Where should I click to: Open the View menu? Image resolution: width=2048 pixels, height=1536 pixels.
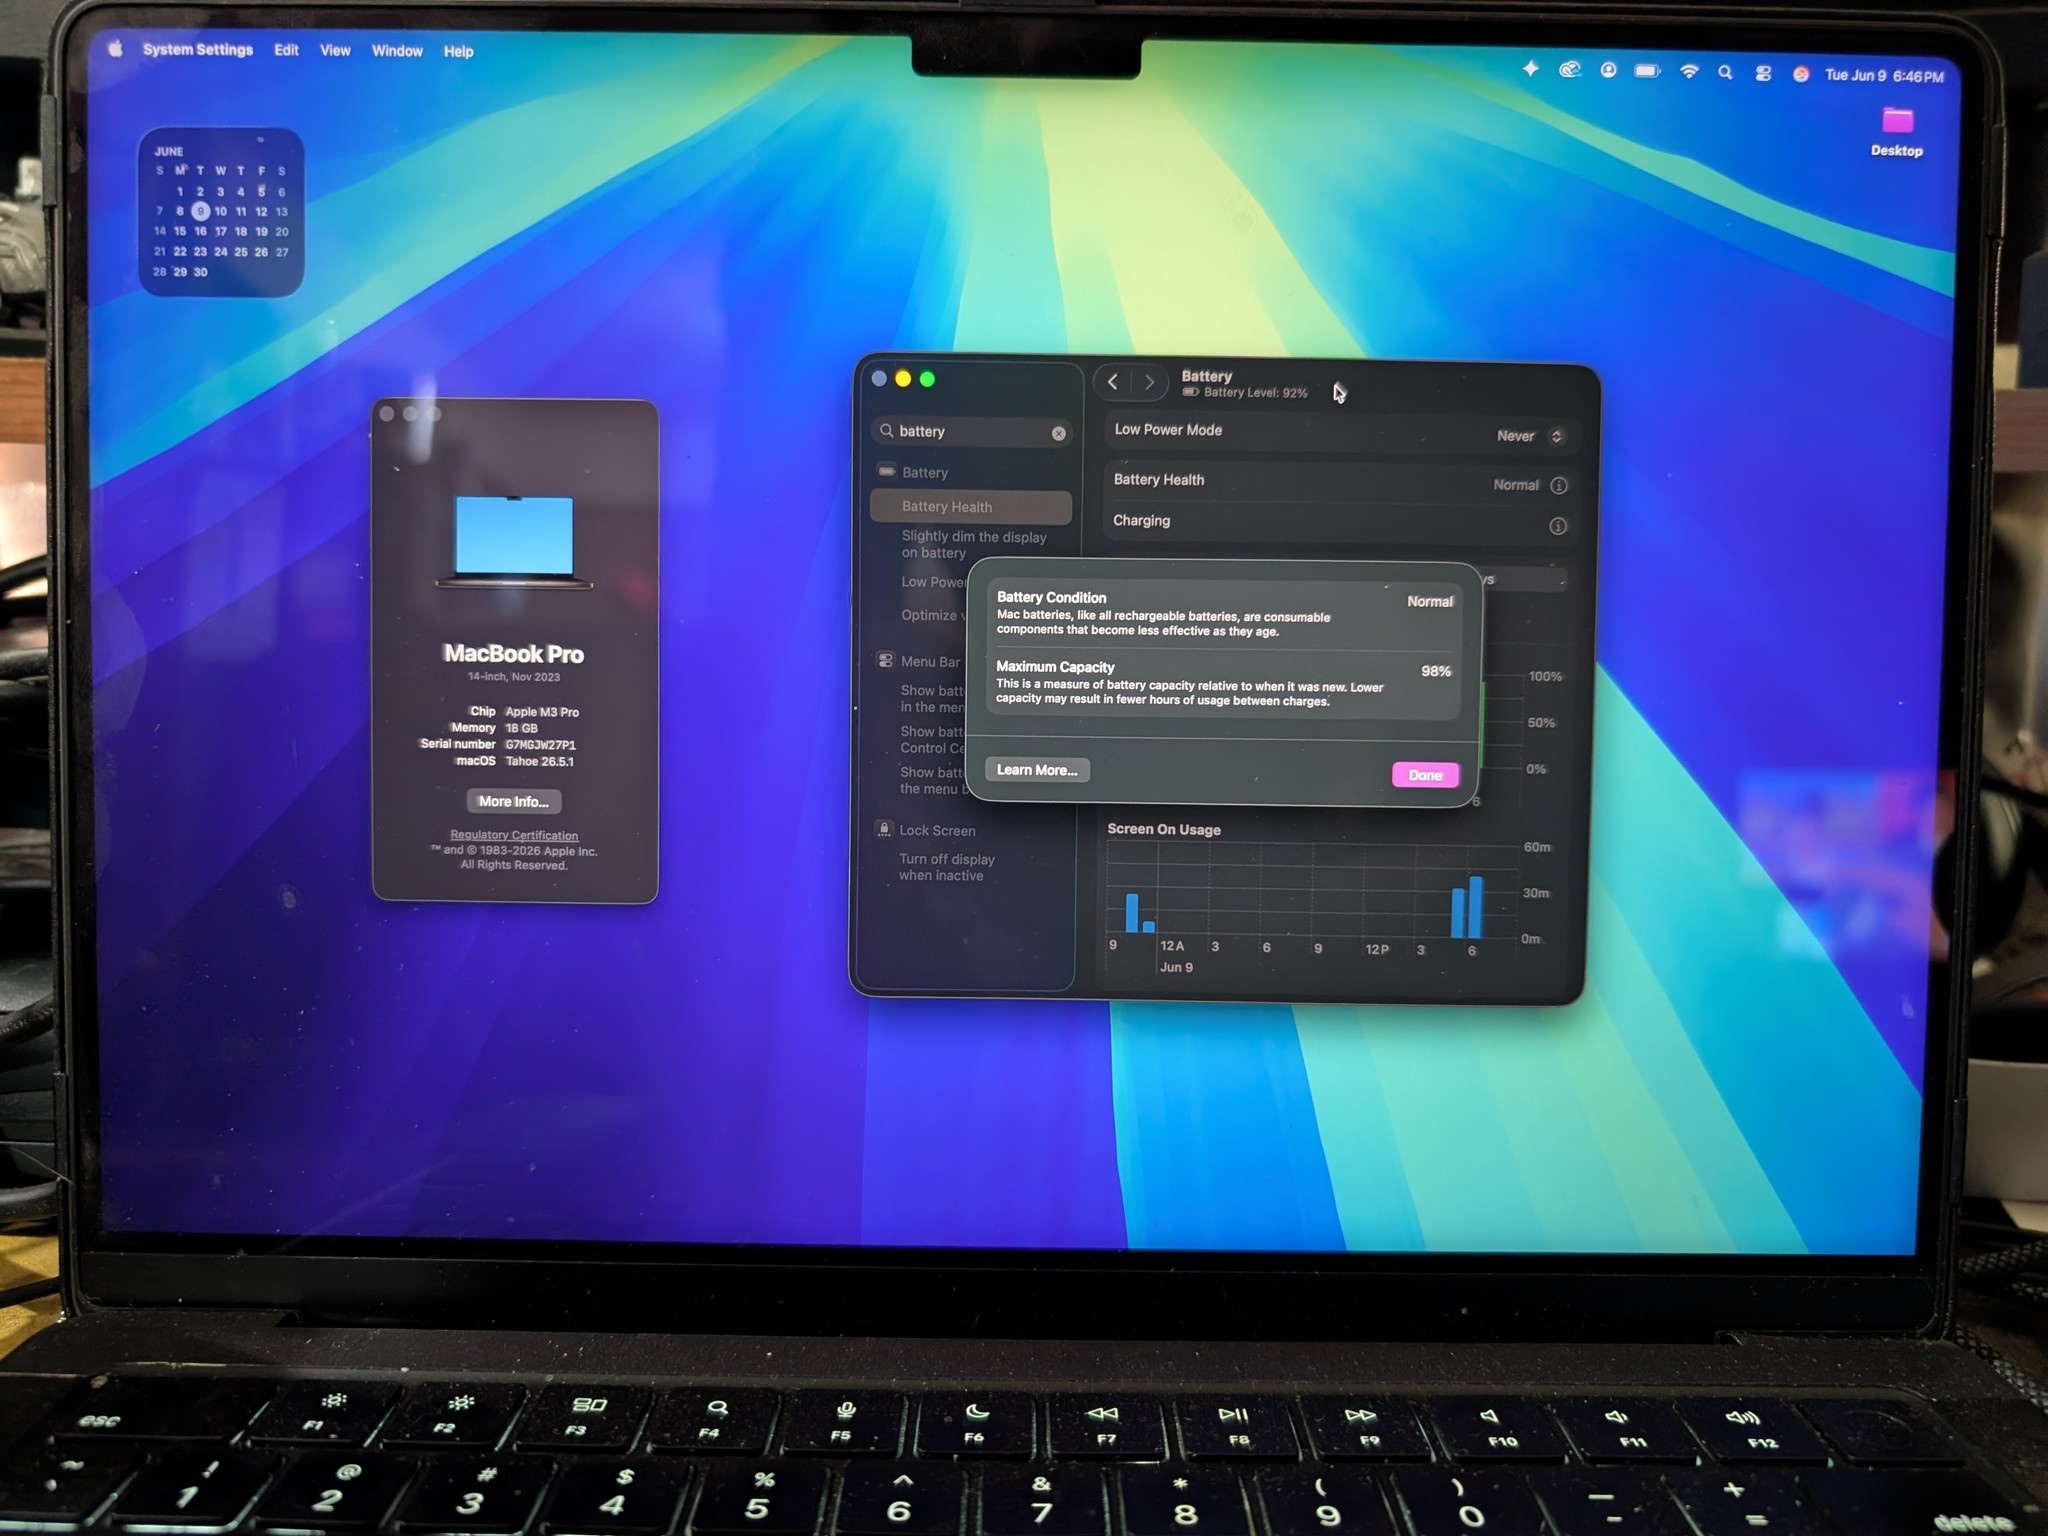[x=335, y=50]
